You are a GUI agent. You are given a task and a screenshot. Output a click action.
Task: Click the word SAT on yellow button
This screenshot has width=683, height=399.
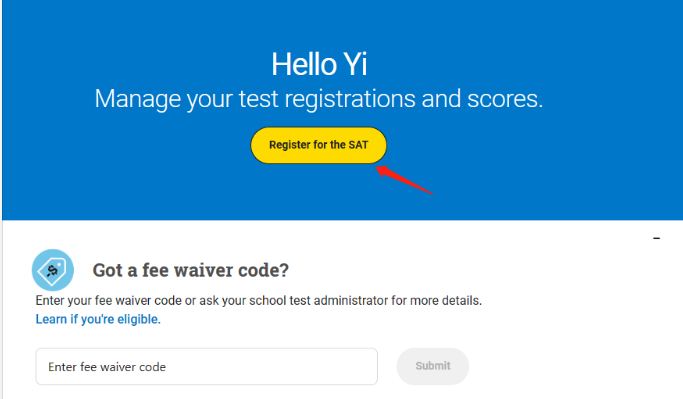point(358,145)
